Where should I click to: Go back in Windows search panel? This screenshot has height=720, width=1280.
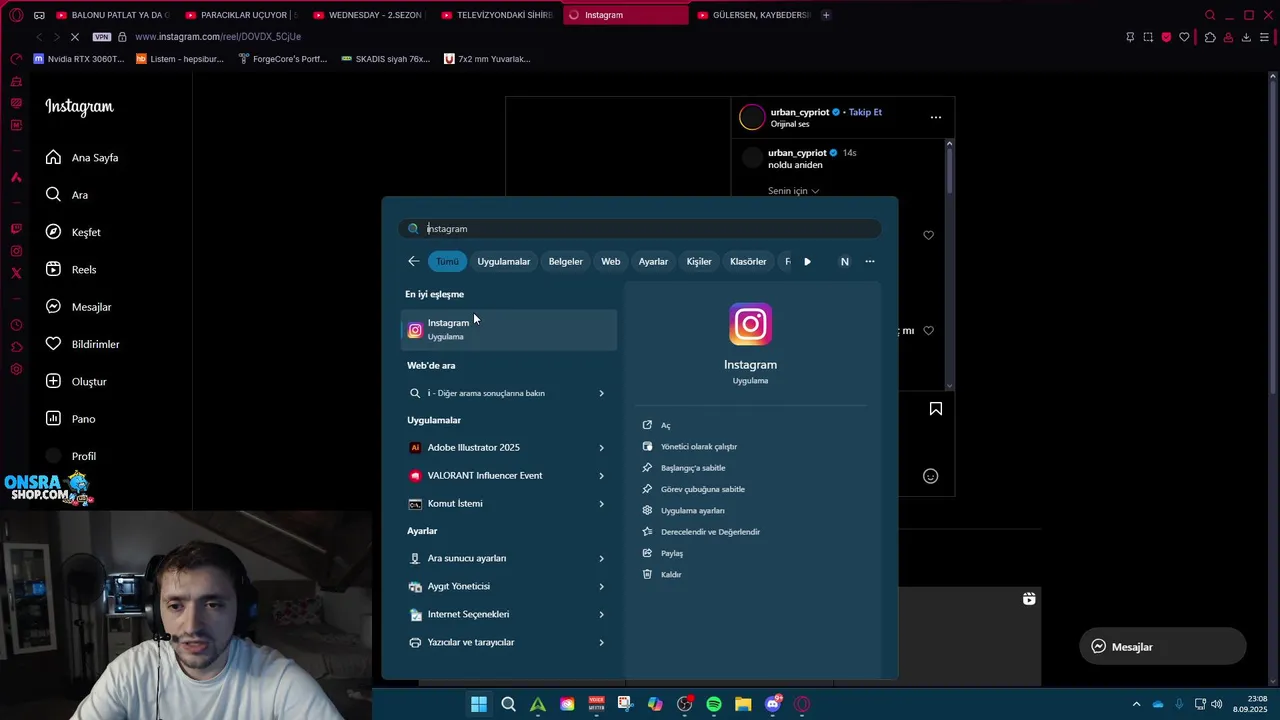414,261
